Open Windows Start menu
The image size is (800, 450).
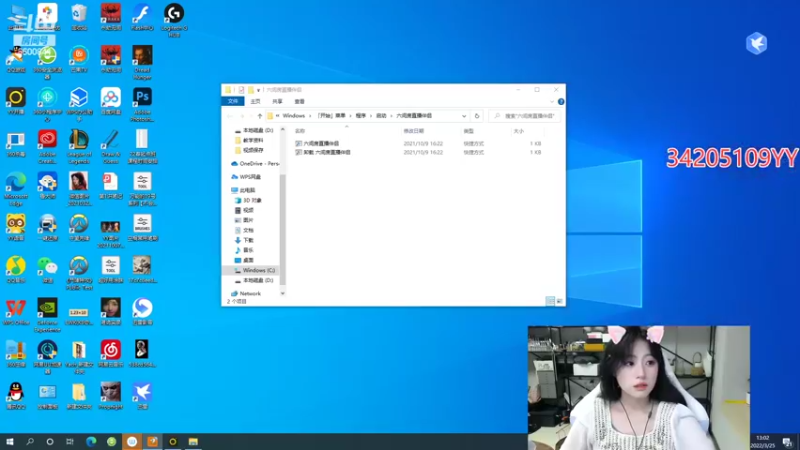point(10,441)
